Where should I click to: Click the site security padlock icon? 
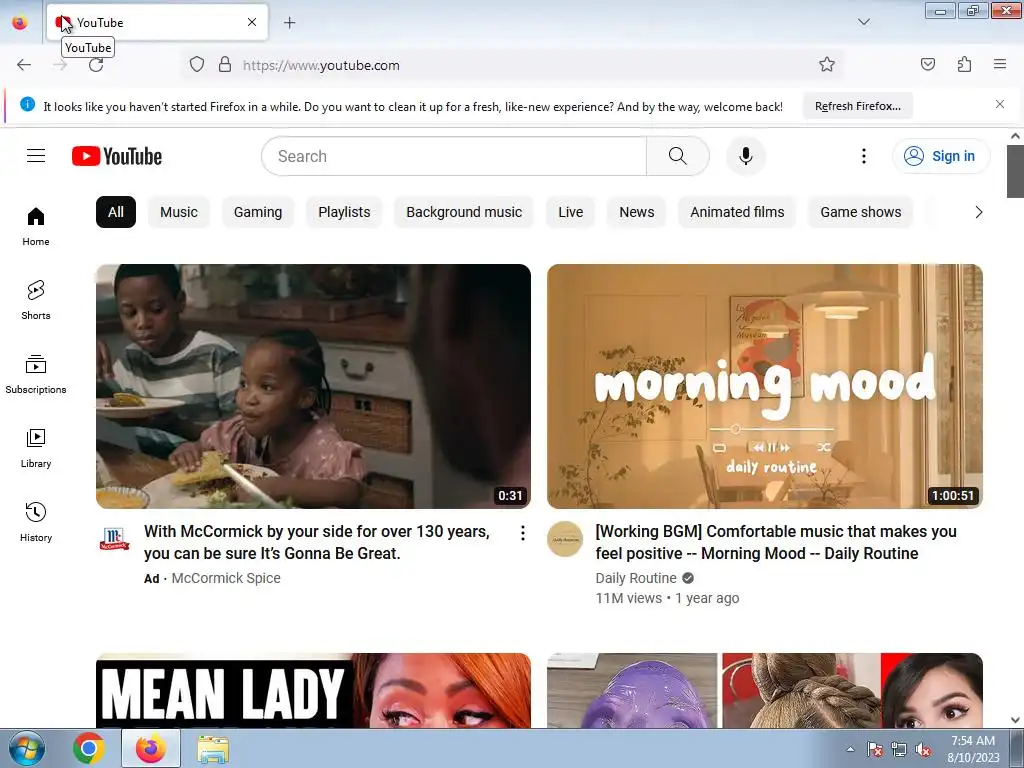(x=225, y=65)
